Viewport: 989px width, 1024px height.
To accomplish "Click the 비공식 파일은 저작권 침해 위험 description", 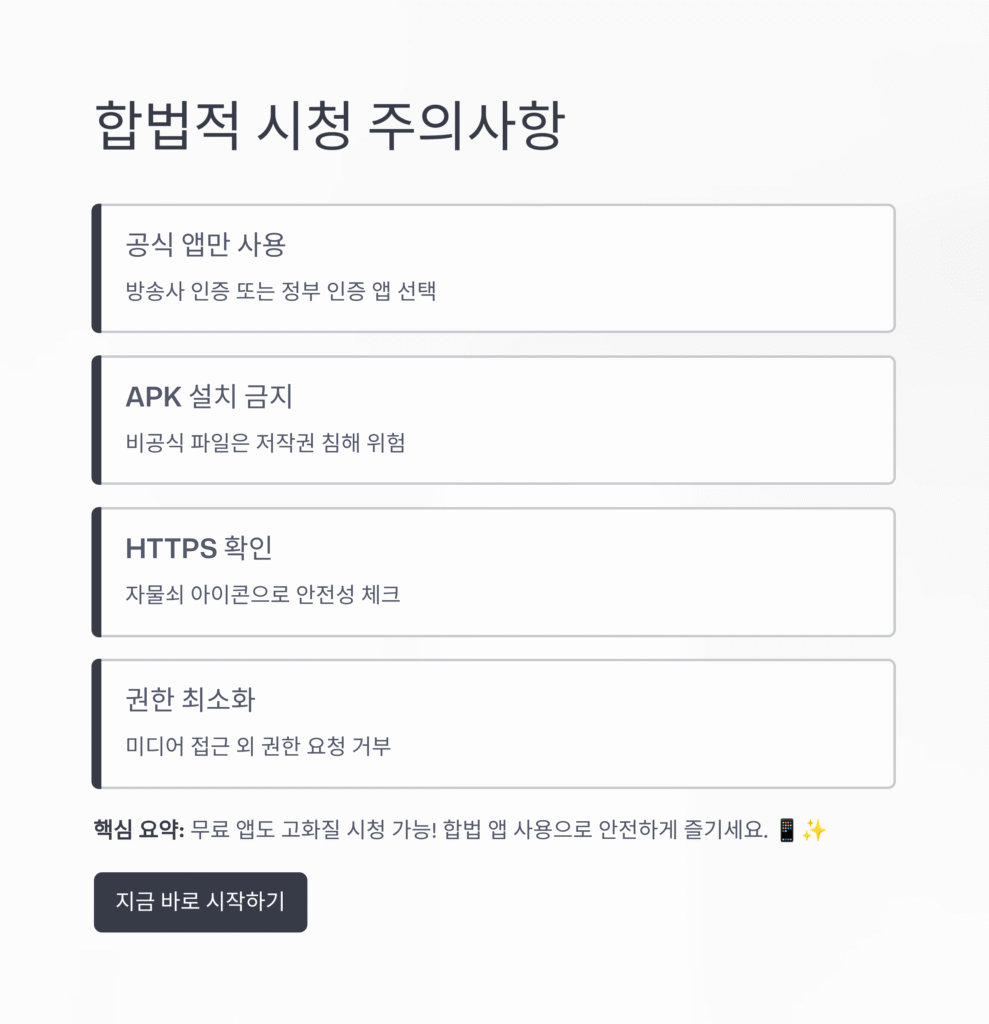I will (x=266, y=444).
